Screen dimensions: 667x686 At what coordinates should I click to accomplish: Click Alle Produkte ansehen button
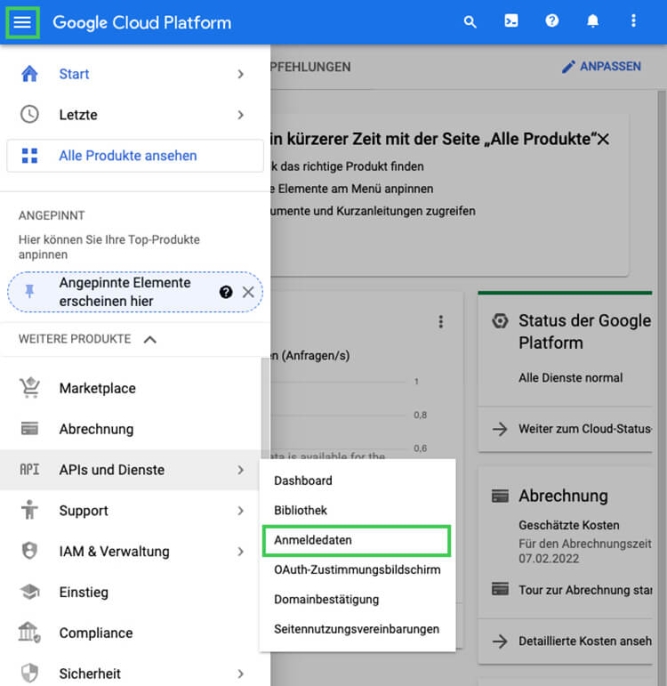(x=135, y=156)
